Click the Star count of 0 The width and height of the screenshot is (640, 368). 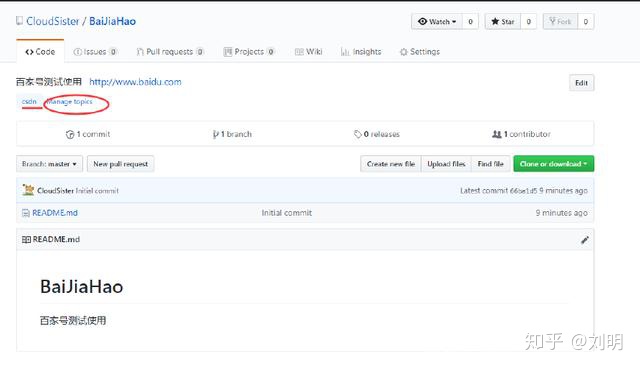coord(529,22)
